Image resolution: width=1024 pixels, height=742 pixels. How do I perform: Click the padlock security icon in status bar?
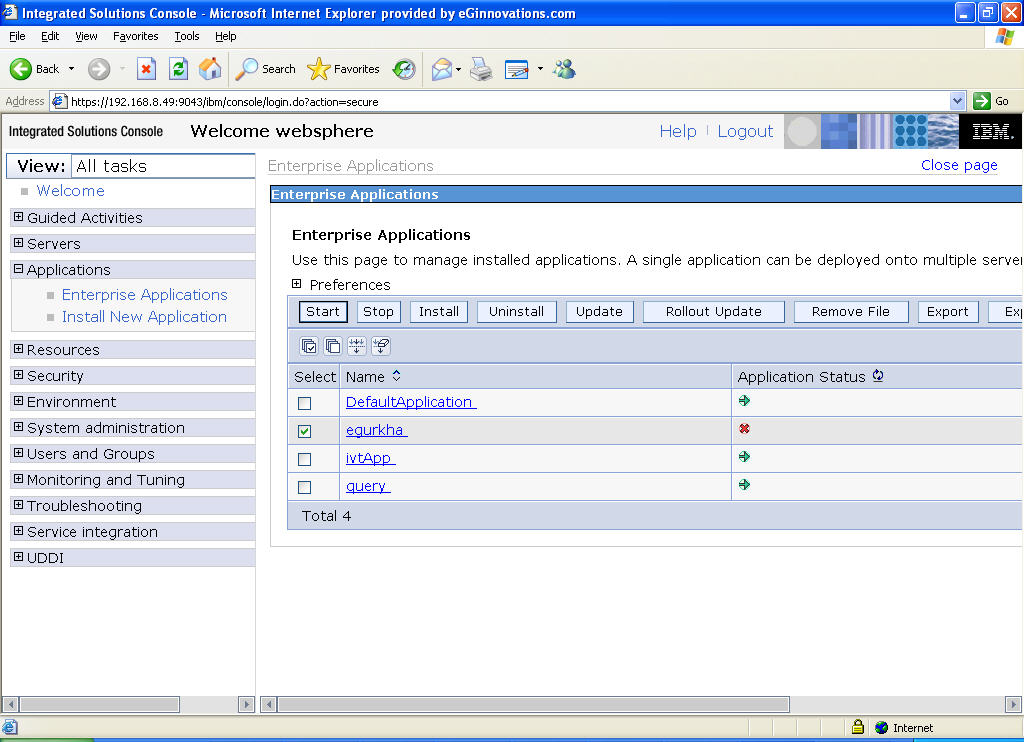[858, 727]
